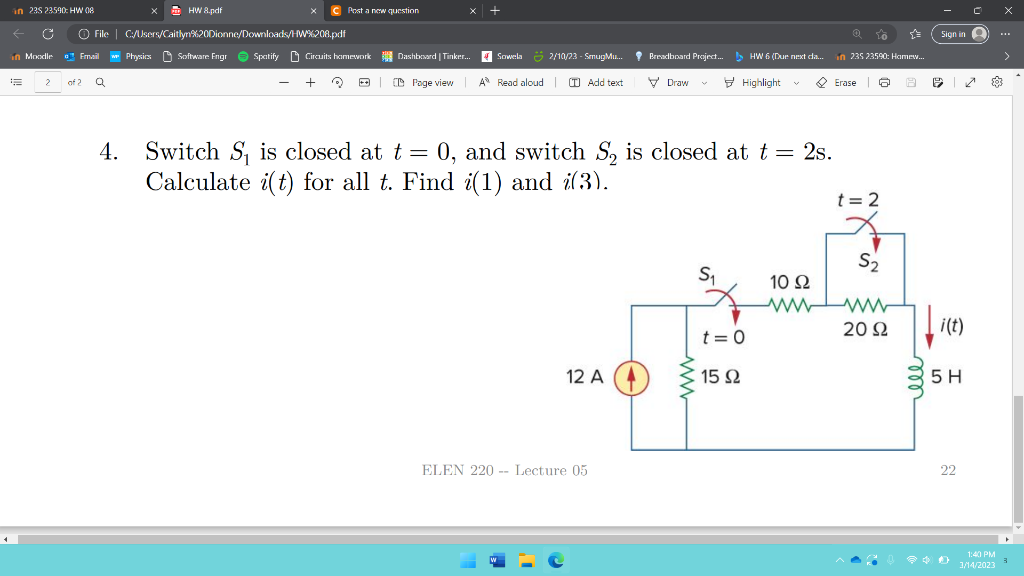1024x576 pixels.
Task: Select the Erase tool
Action: pos(838,83)
